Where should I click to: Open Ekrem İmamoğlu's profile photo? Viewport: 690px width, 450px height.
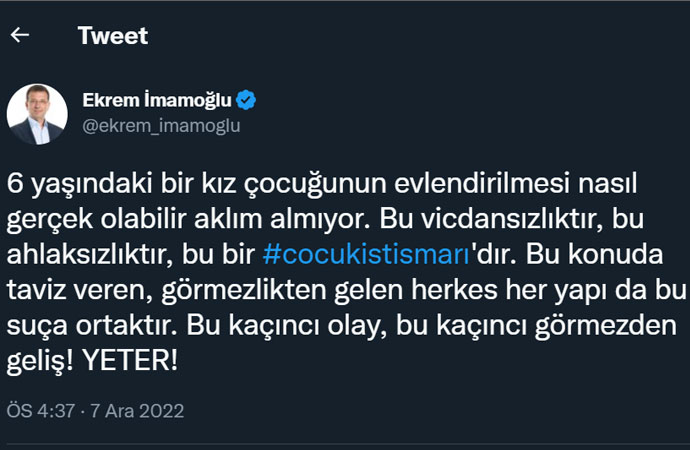click(x=37, y=113)
